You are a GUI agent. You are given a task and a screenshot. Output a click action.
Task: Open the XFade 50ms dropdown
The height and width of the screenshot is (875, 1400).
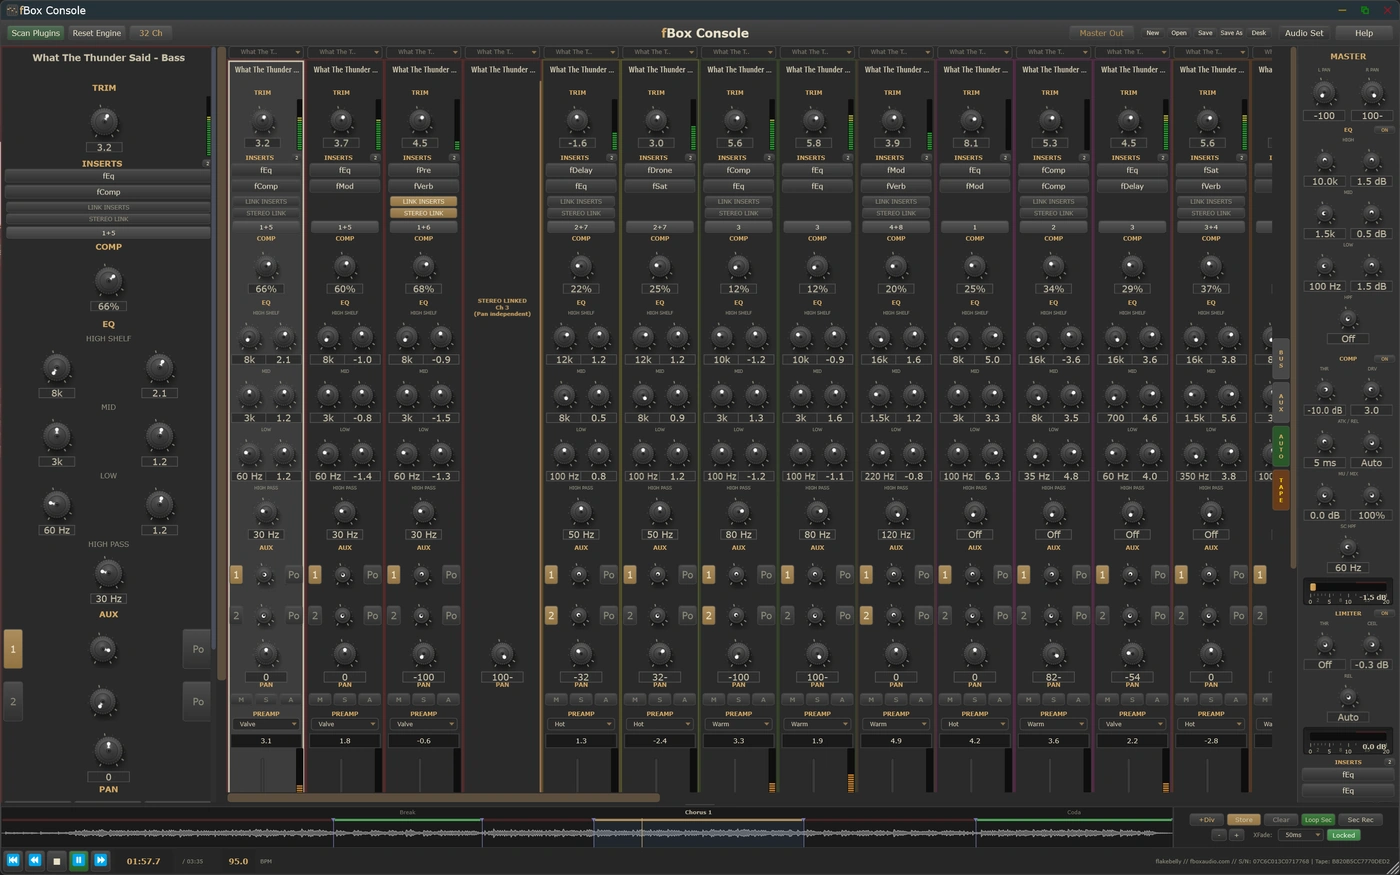1301,835
